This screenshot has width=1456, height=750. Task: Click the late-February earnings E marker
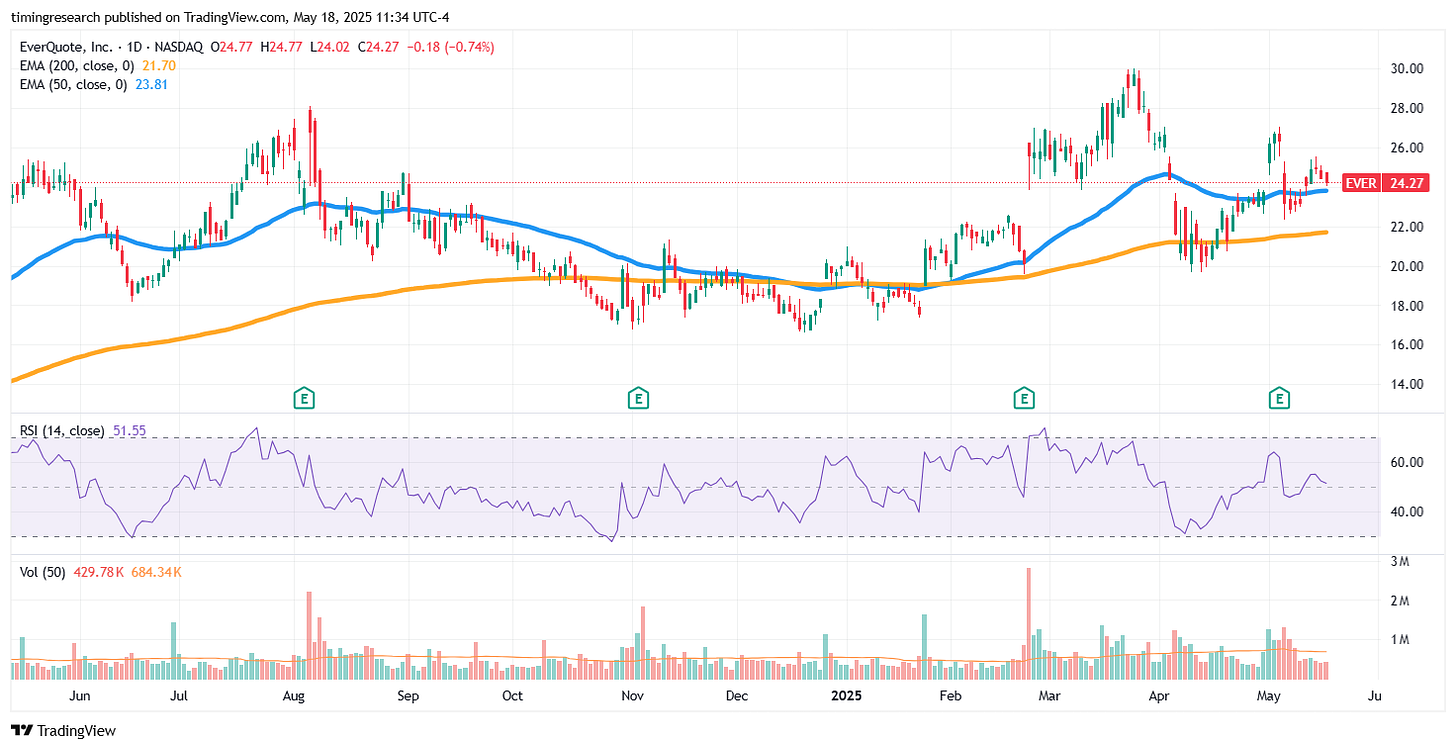[x=1023, y=399]
